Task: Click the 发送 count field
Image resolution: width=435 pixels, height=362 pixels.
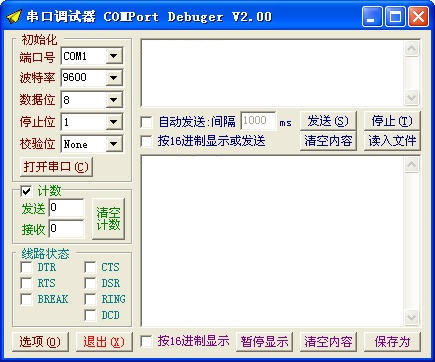Action: 66,209
